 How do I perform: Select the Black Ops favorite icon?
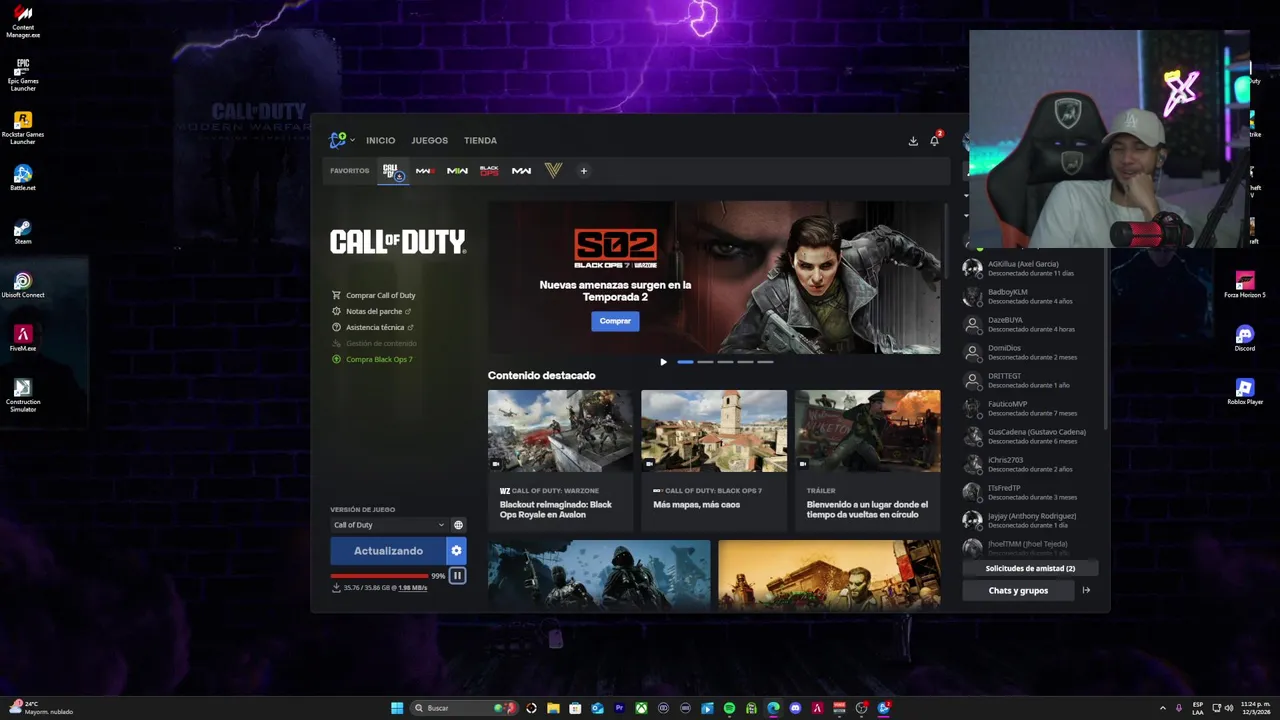pos(489,171)
